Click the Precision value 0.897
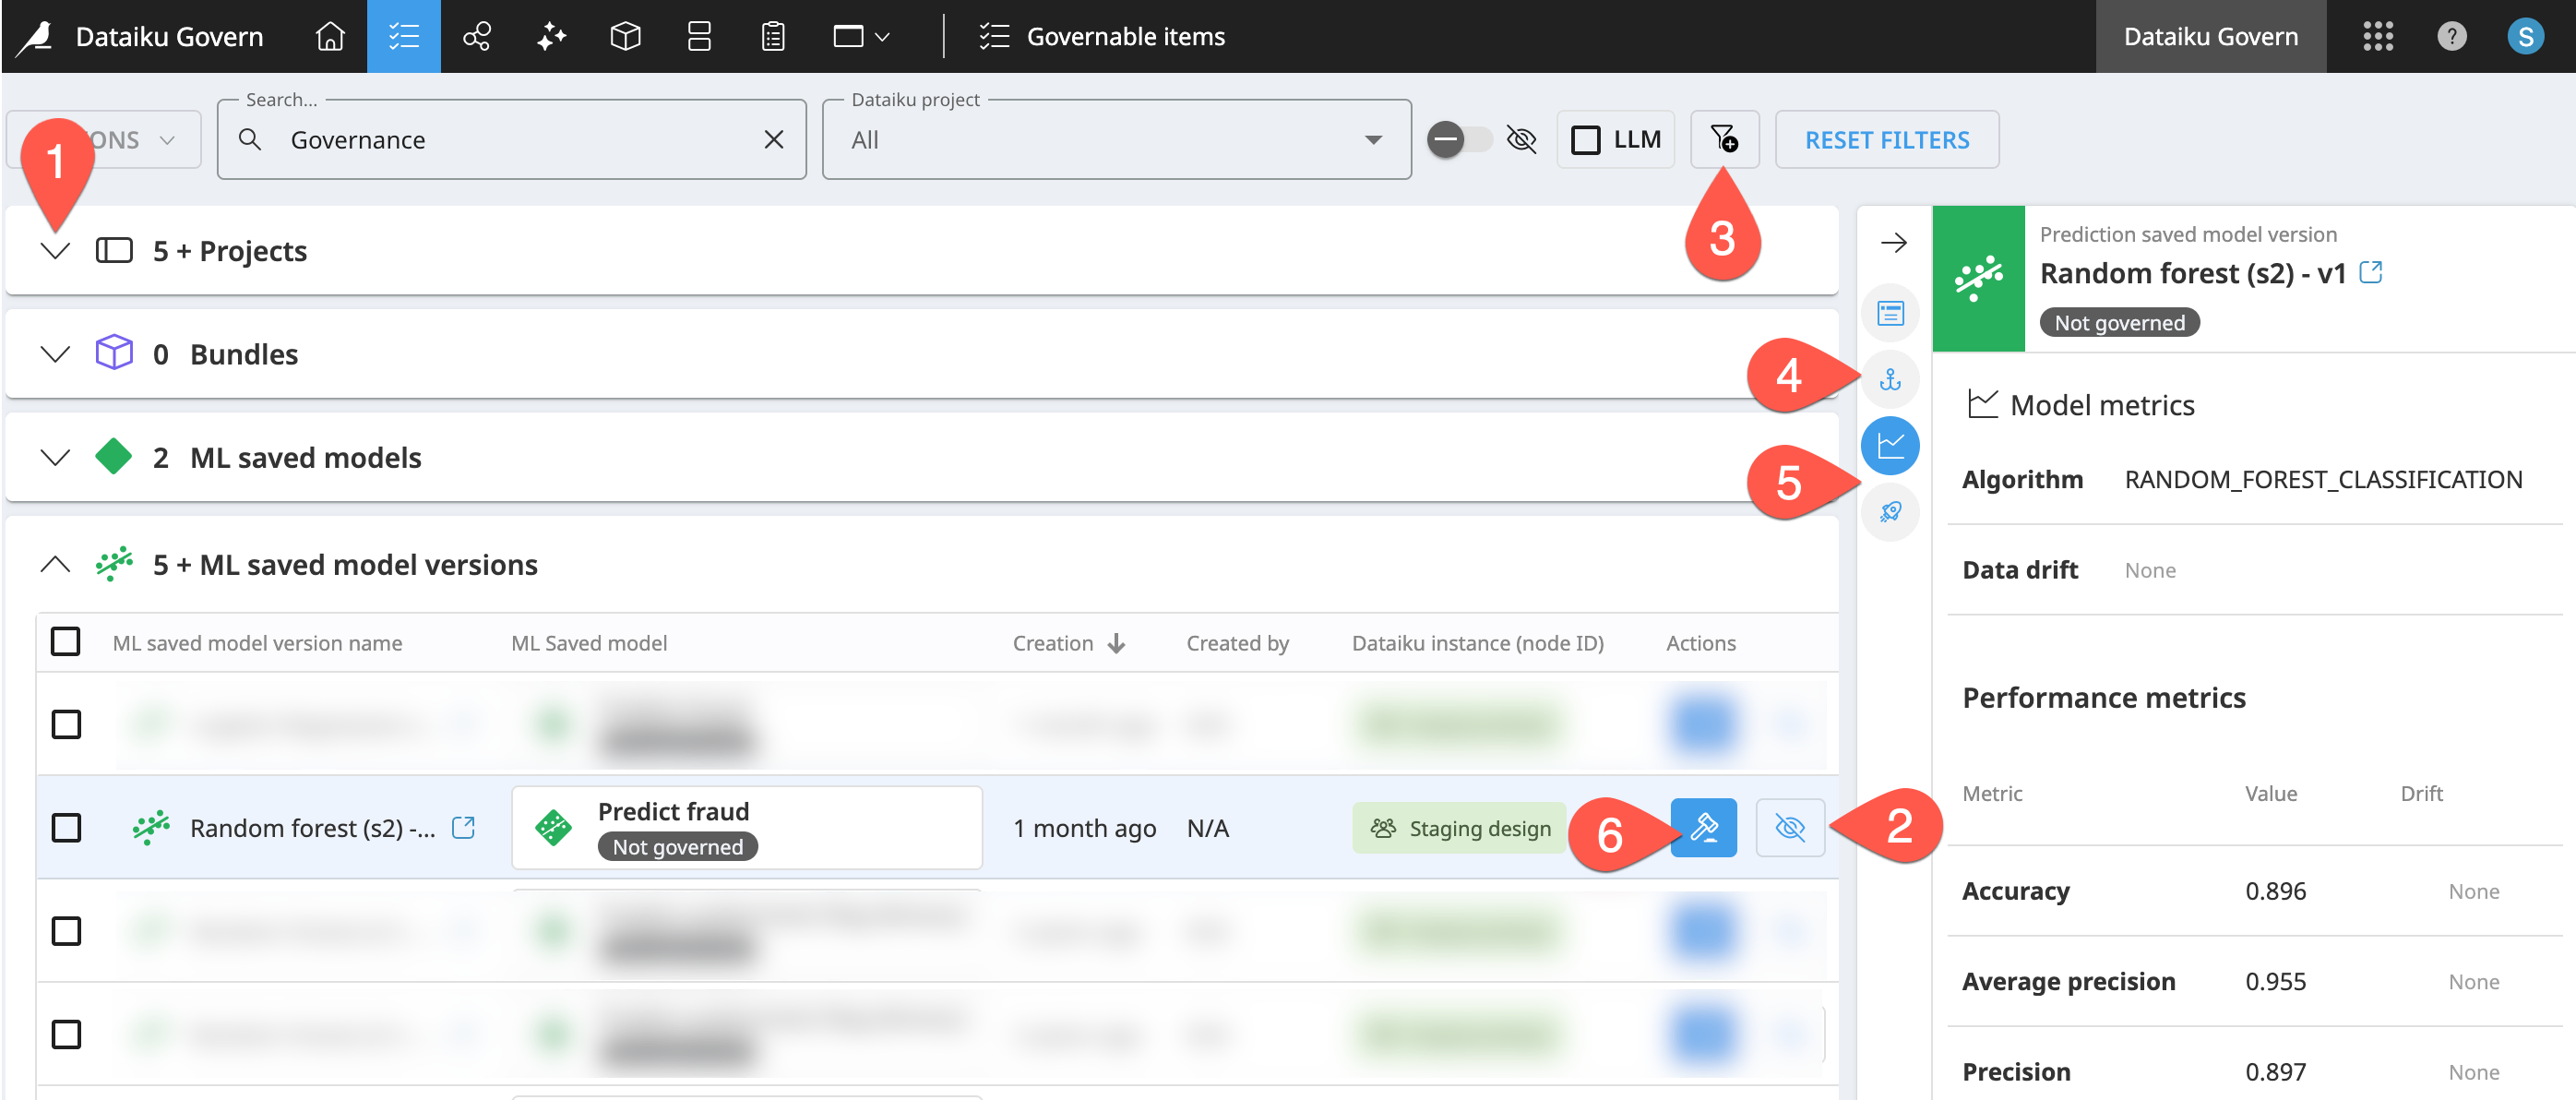Screen dimensions: 2576x1100 coord(2275,1071)
